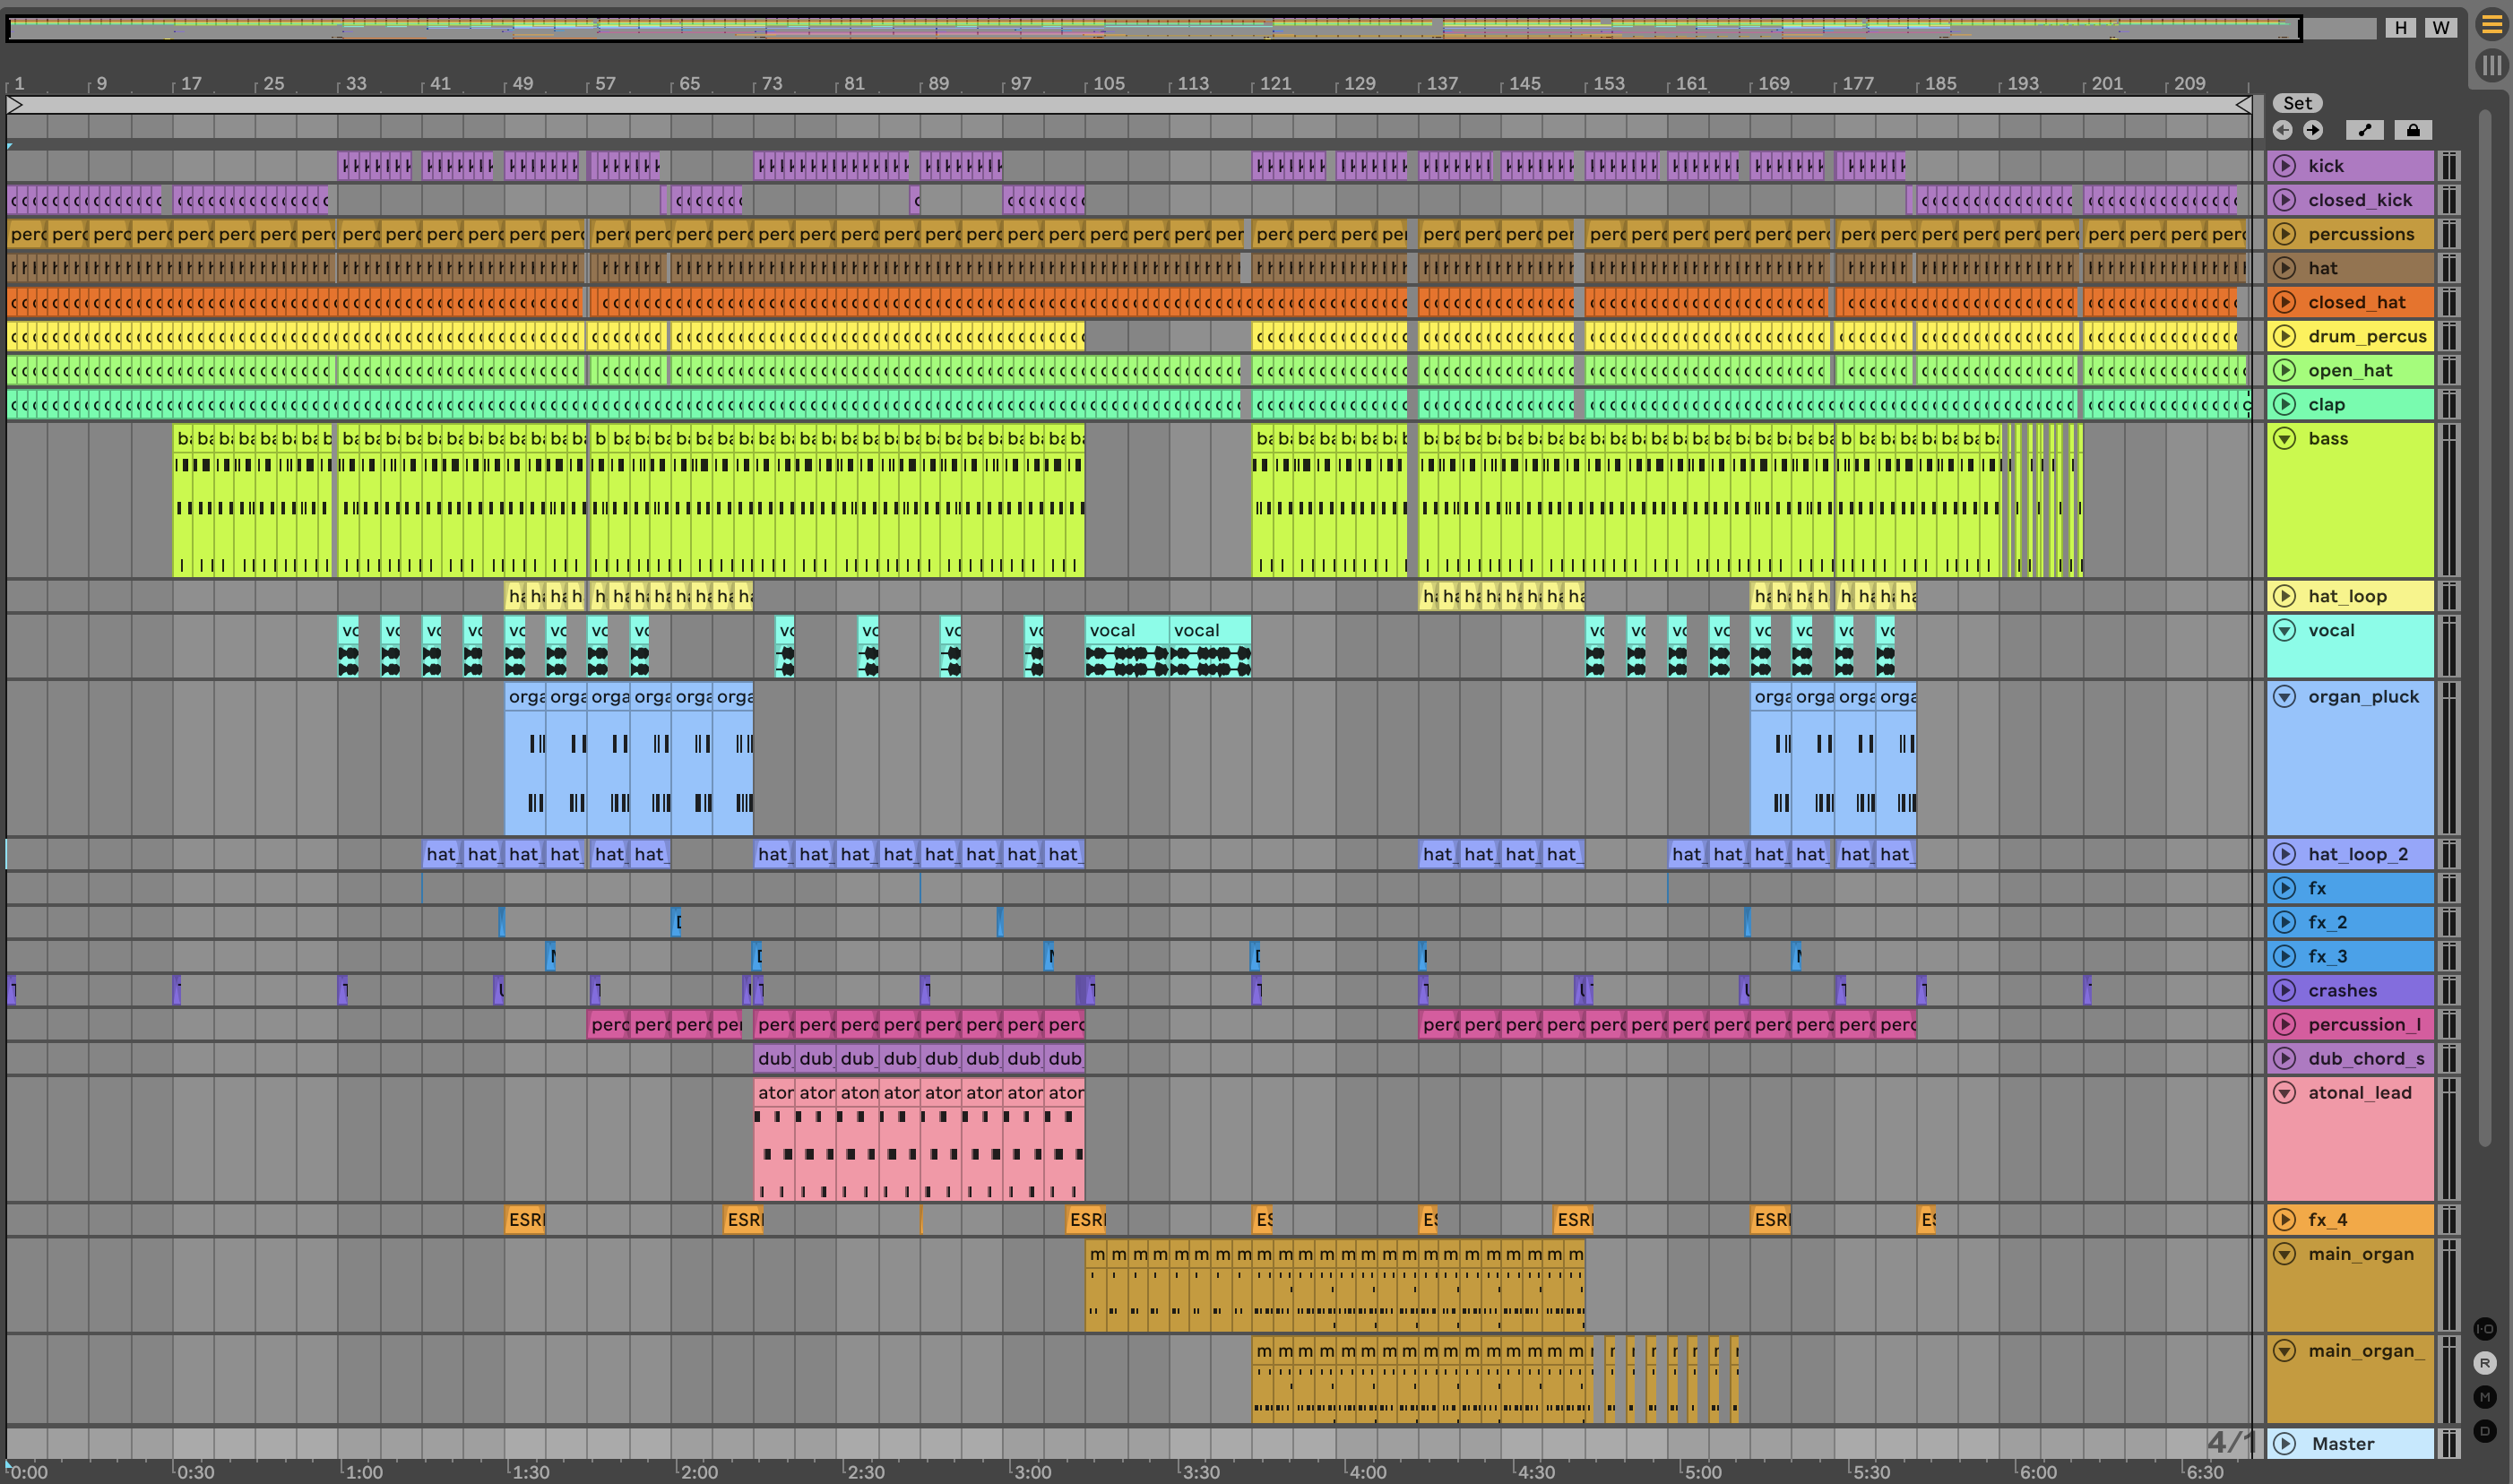
Task: Collapse the atonal_lead track
Action: [x=2285, y=1092]
